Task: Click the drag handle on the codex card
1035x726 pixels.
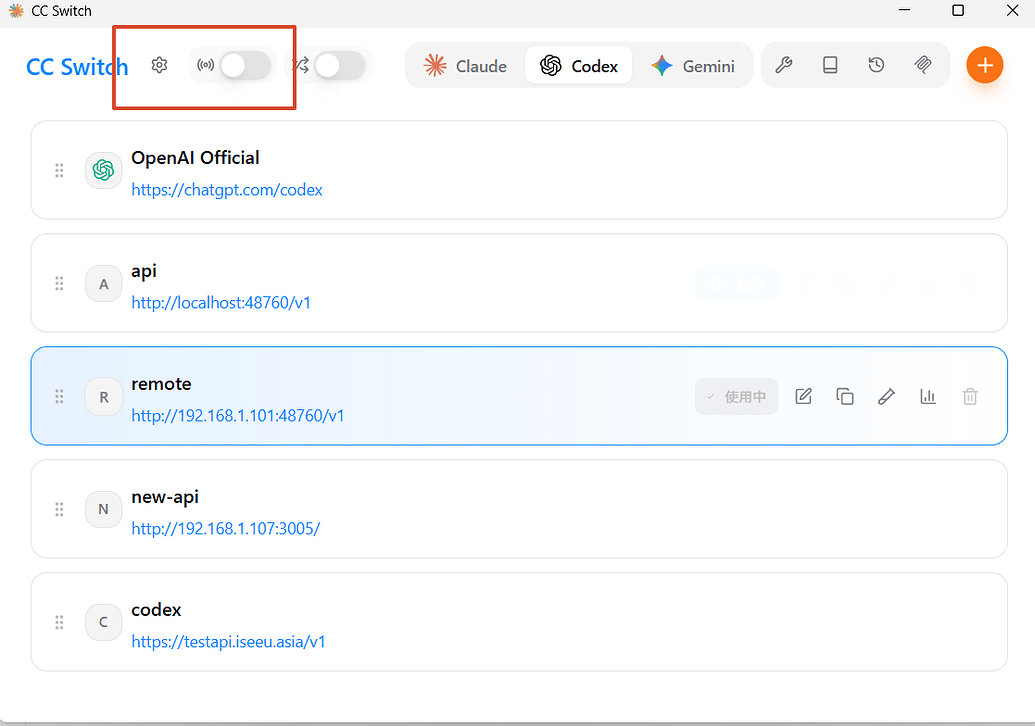Action: pos(59,622)
